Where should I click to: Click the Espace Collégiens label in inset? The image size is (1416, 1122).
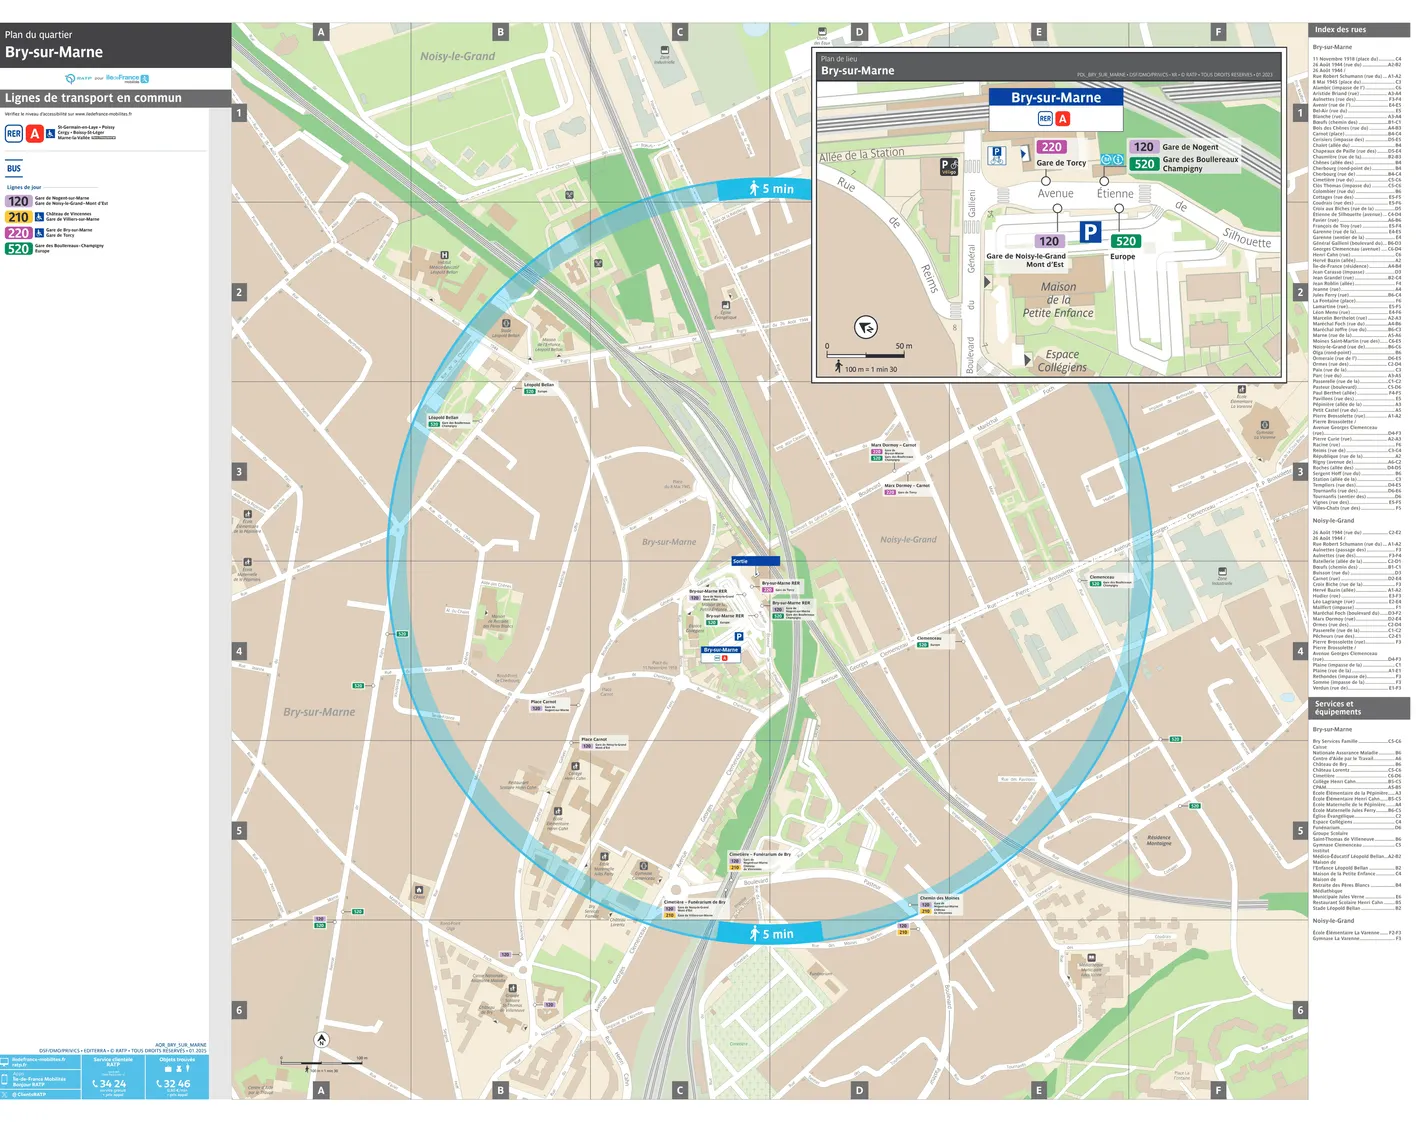click(1062, 361)
